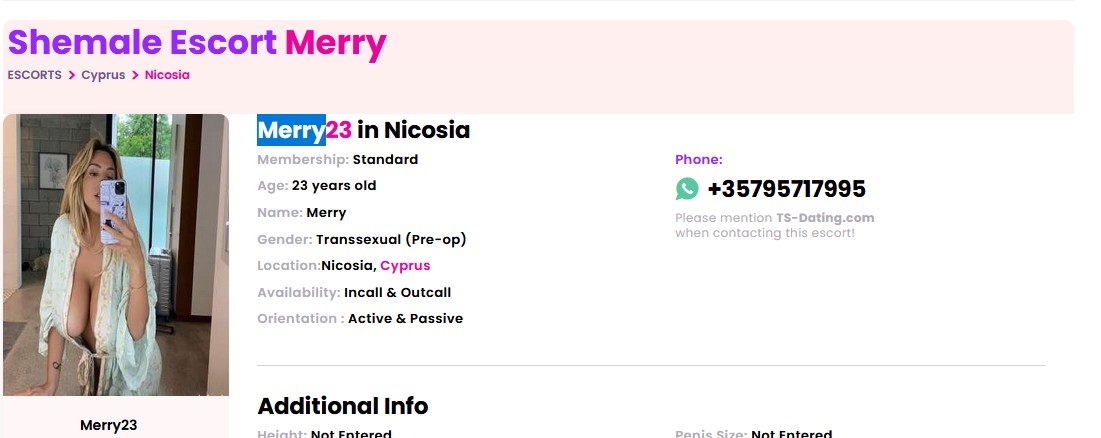This screenshot has height=438, width=1101.
Task: Click the chevron after ESCORTS breadcrumb
Action: [x=72, y=75]
